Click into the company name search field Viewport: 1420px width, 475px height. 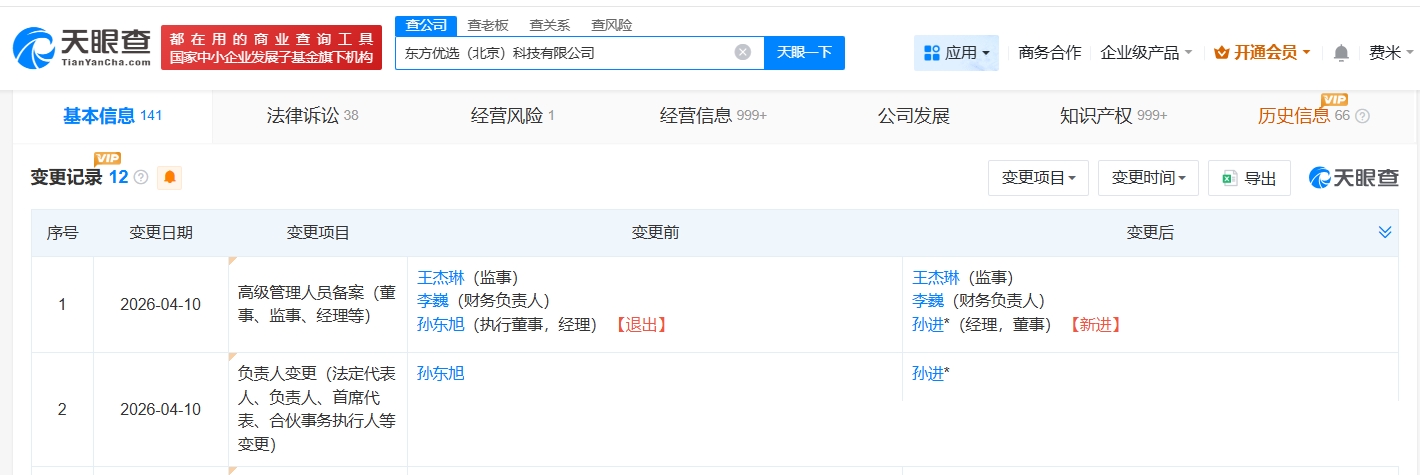coord(565,53)
